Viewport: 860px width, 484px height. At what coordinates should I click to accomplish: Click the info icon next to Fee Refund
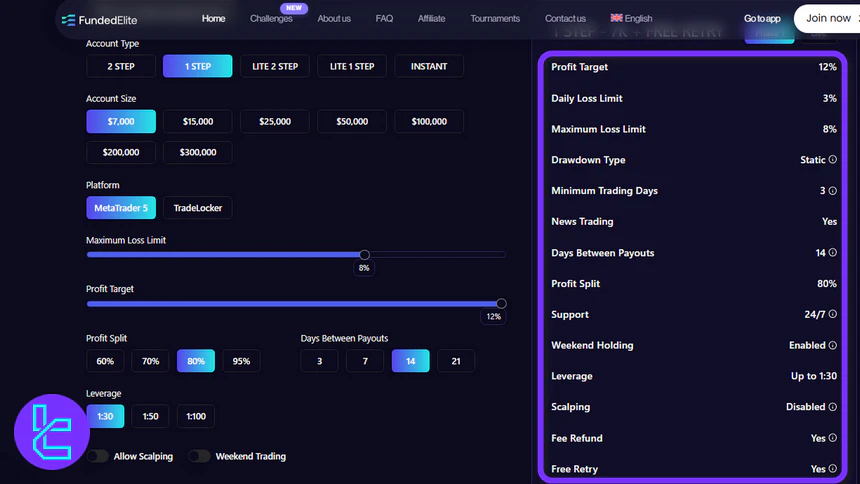[x=833, y=438]
